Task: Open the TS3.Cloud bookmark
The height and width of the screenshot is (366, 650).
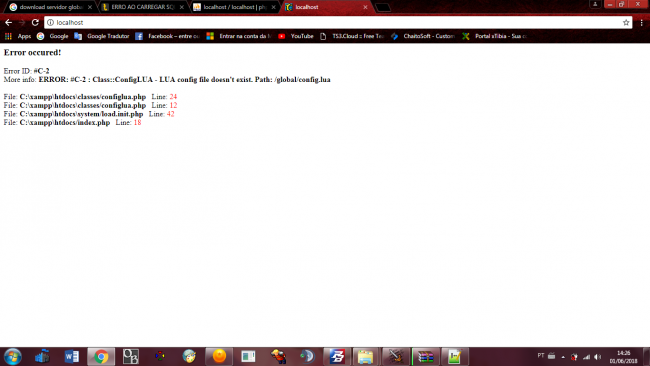Action: (352, 36)
